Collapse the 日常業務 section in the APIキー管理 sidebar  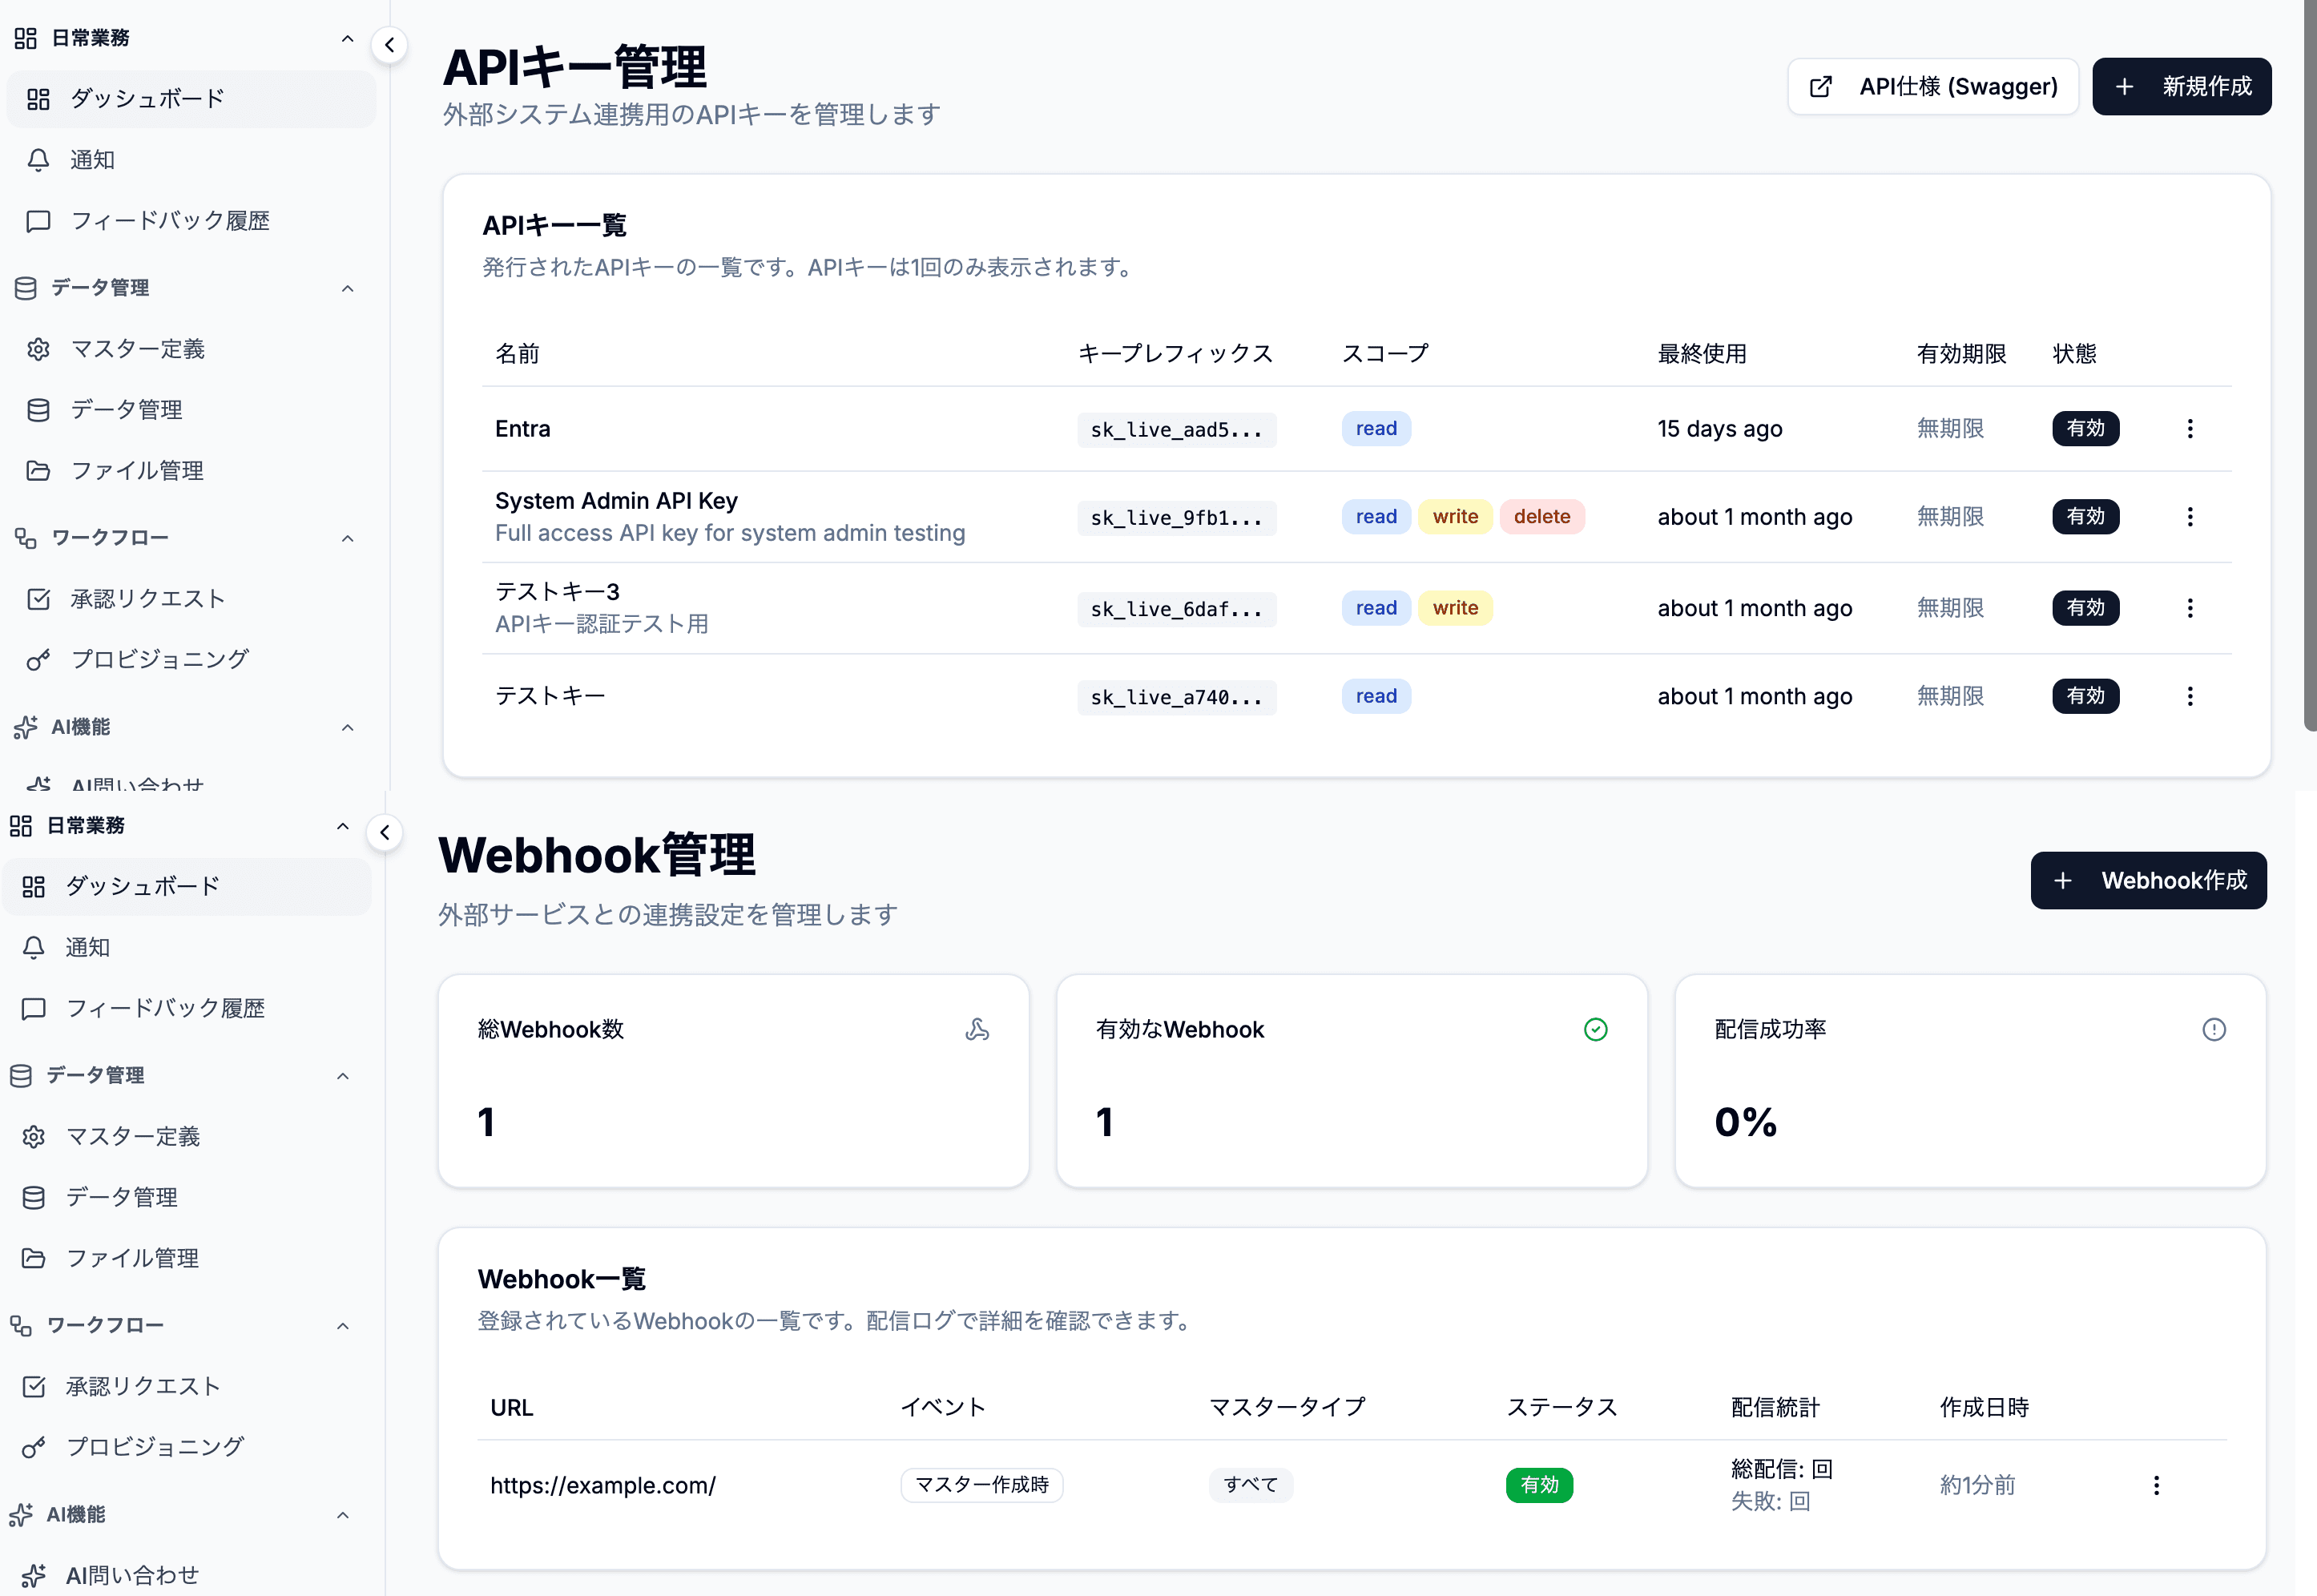[348, 38]
